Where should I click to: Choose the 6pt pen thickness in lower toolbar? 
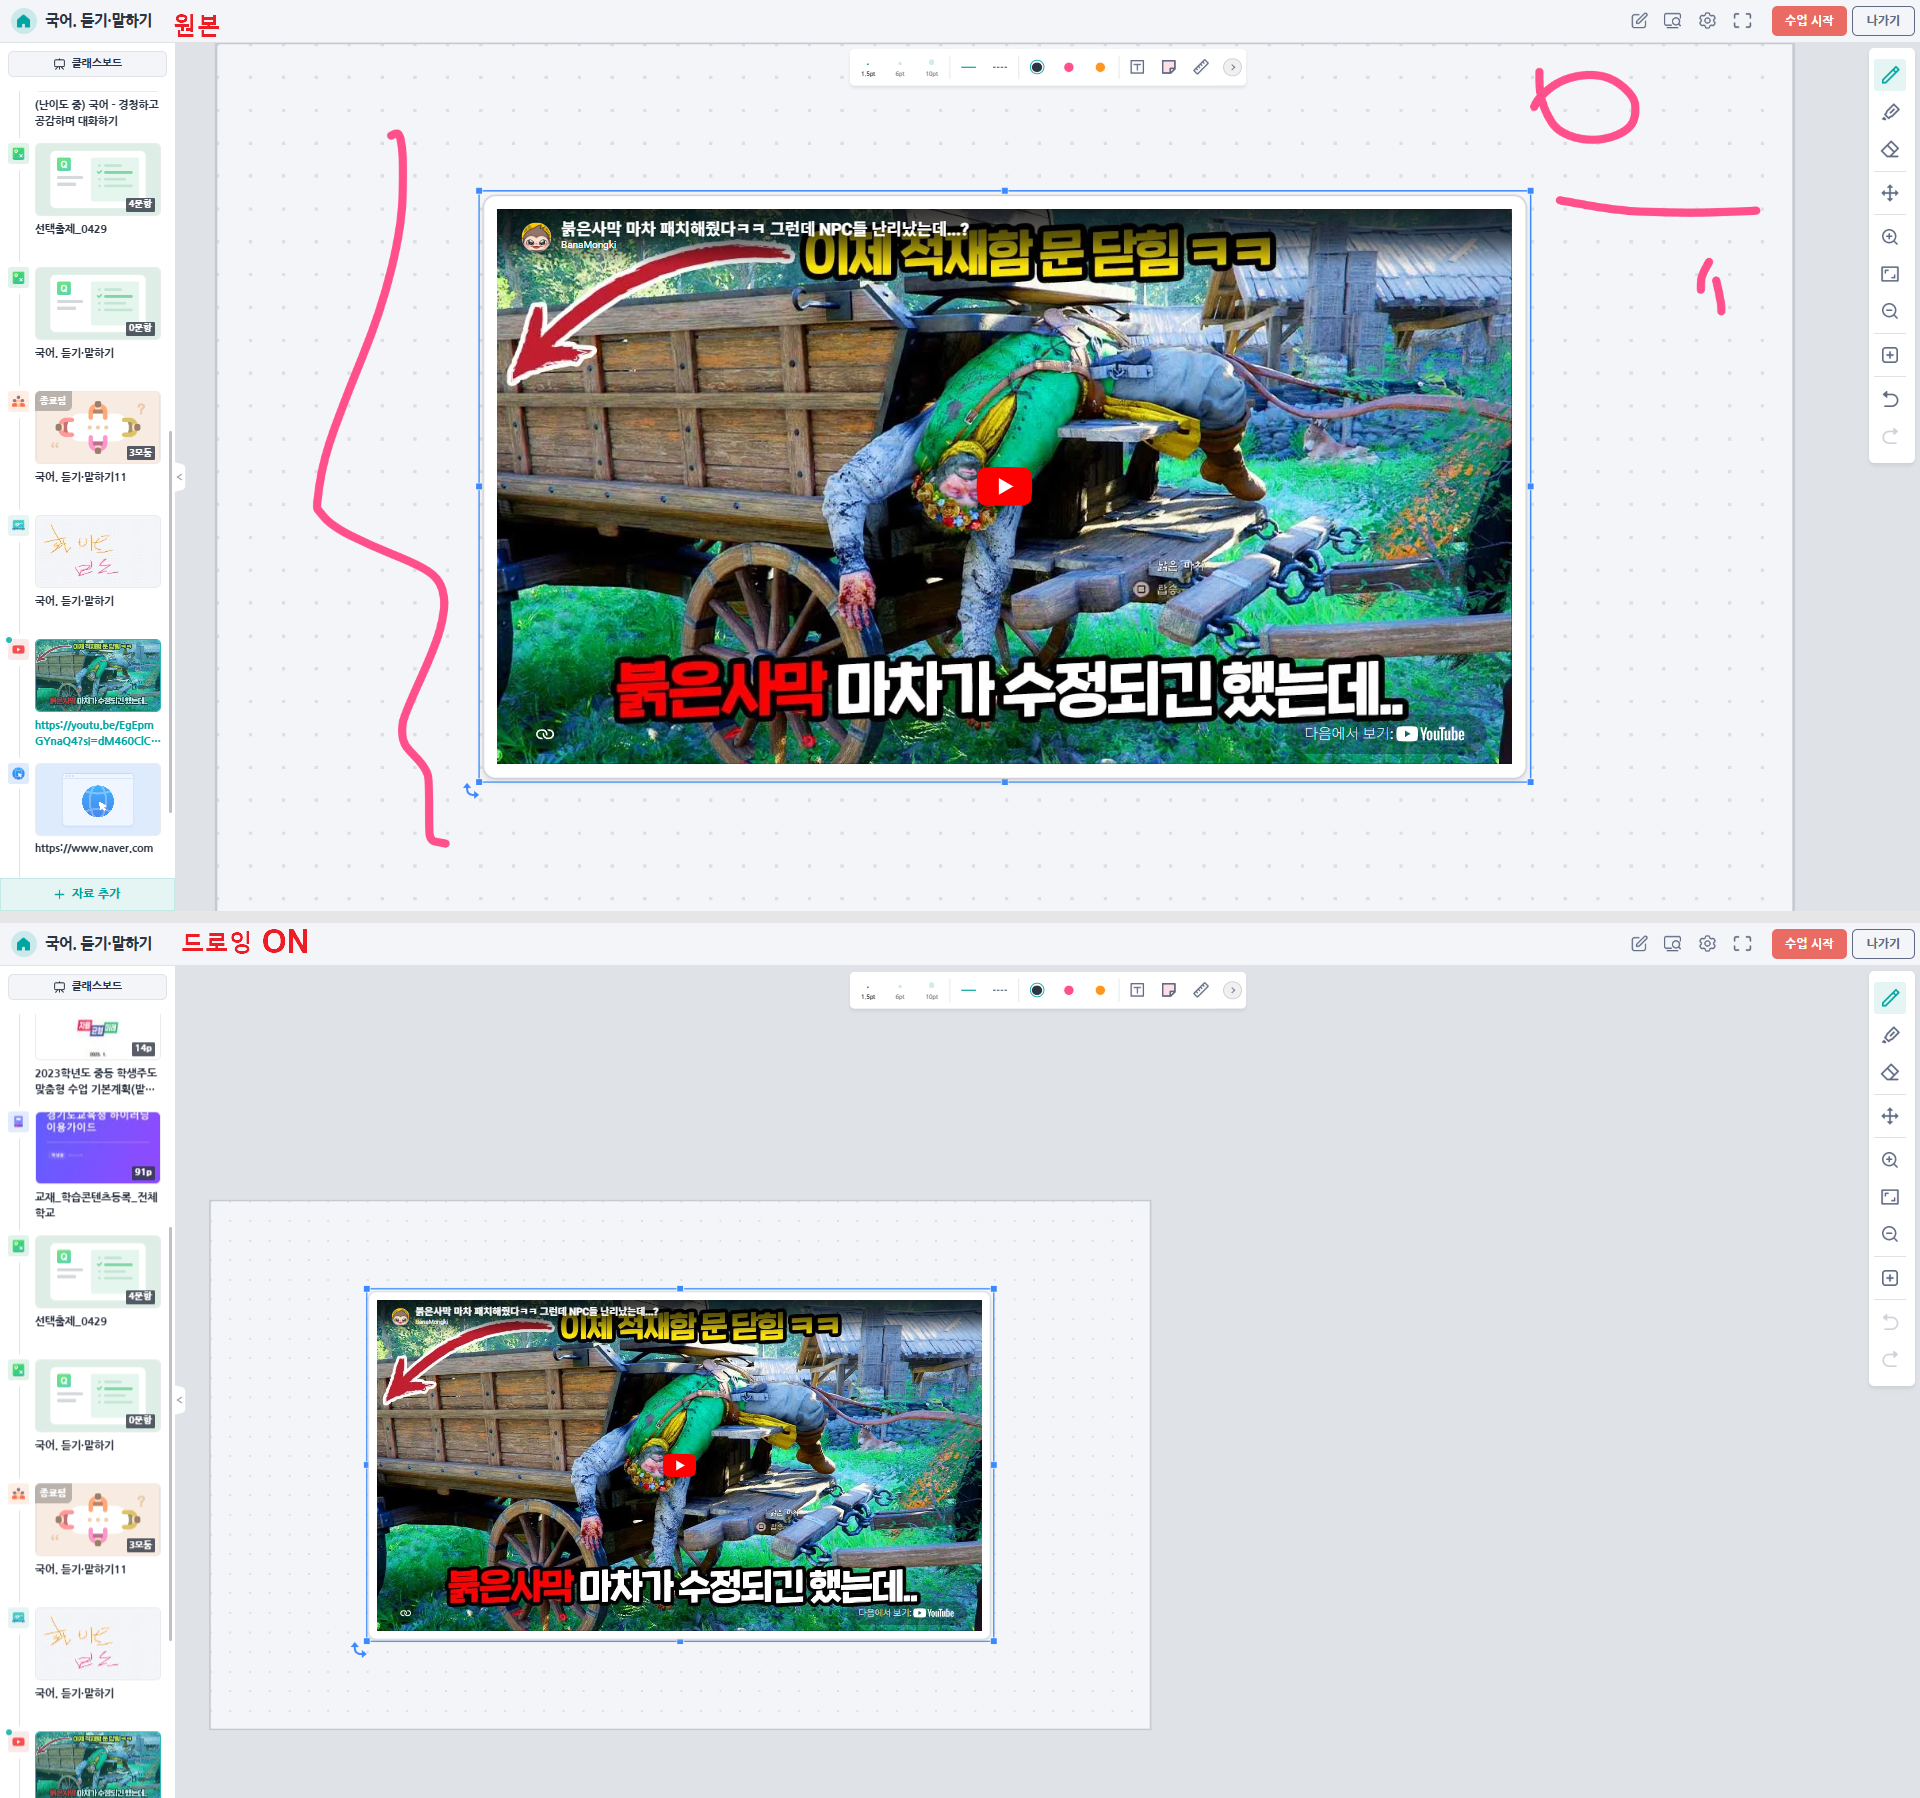[900, 991]
